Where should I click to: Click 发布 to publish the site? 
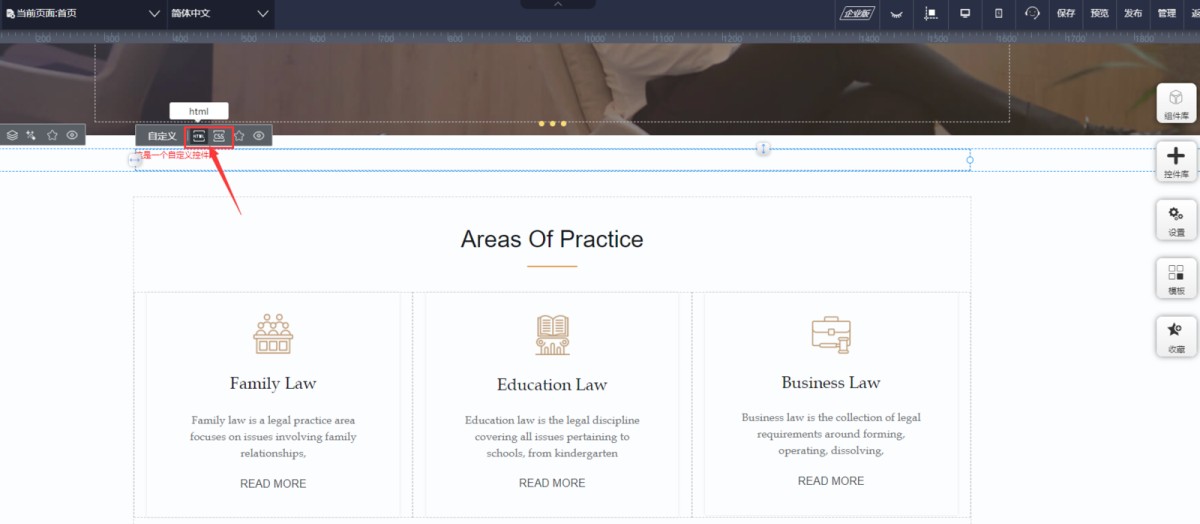(1133, 13)
